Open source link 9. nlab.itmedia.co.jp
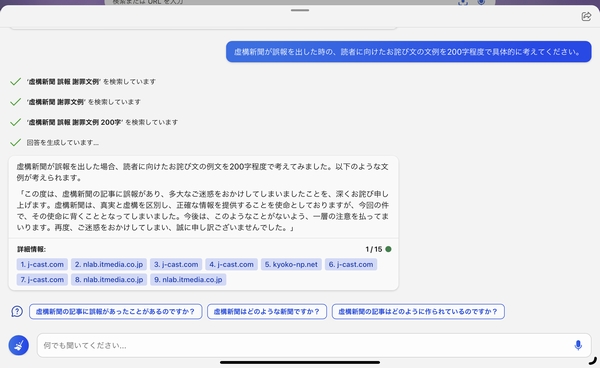The height and width of the screenshot is (368, 600). (188, 280)
